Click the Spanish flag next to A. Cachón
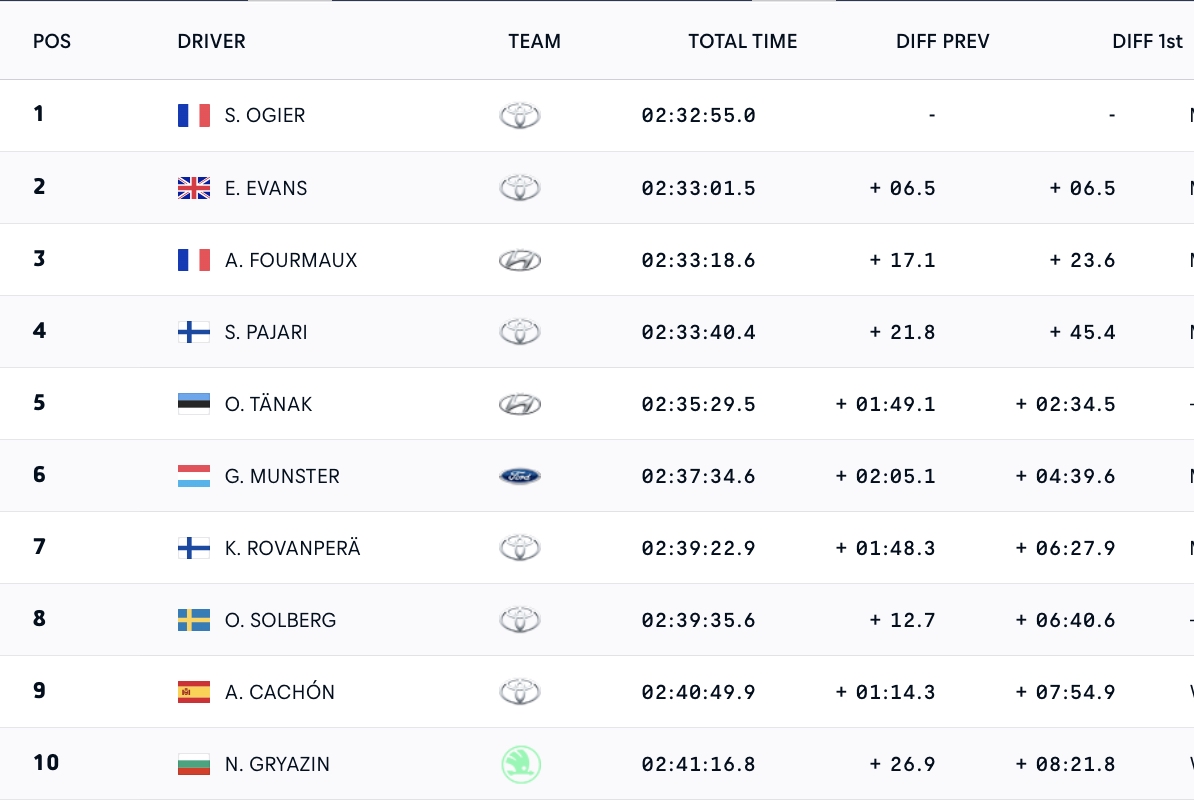The height and width of the screenshot is (806, 1194). (194, 692)
